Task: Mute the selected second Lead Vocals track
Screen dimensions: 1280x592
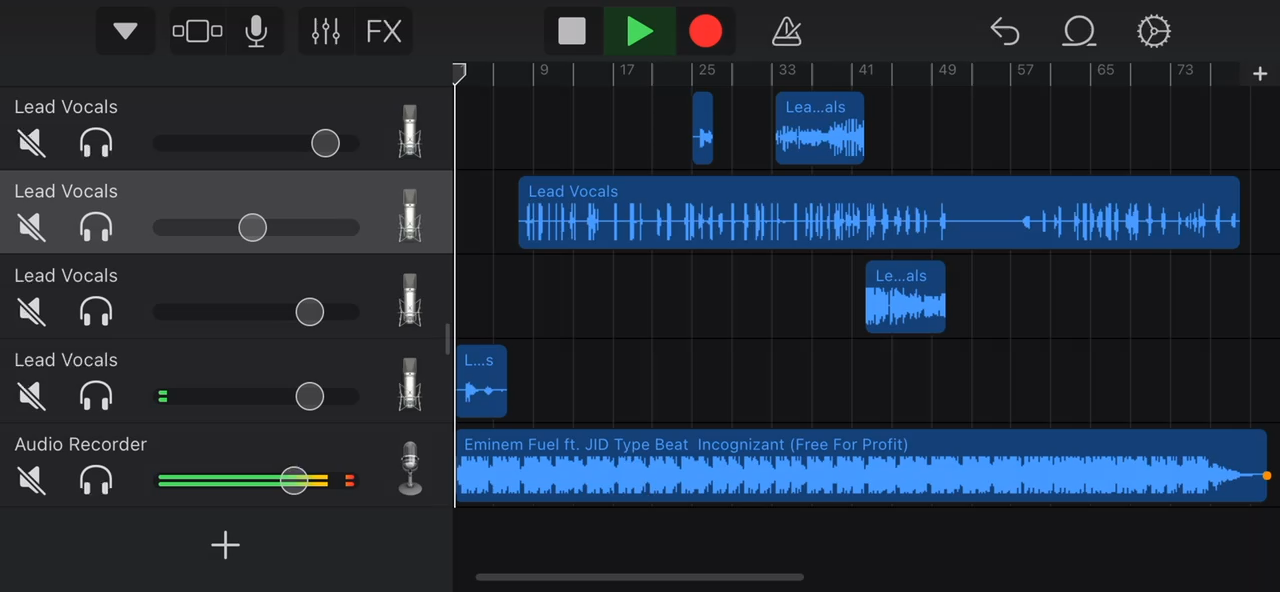Action: click(x=32, y=227)
